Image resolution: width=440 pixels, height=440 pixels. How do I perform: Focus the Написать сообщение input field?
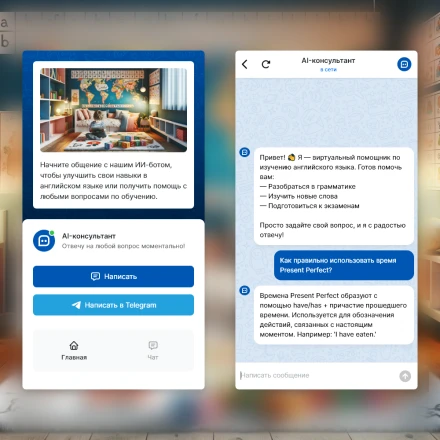pyautogui.click(x=317, y=376)
